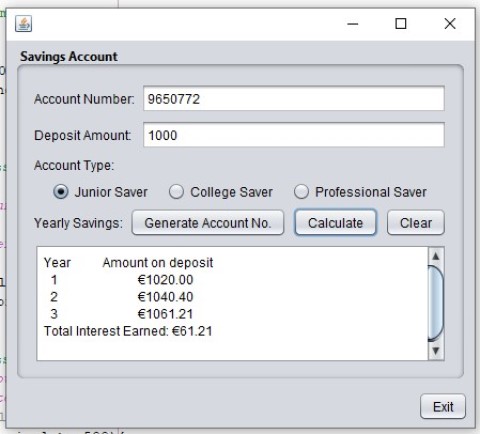Close the window with the X button
Viewport: 480px width, 434px height.
click(450, 24)
